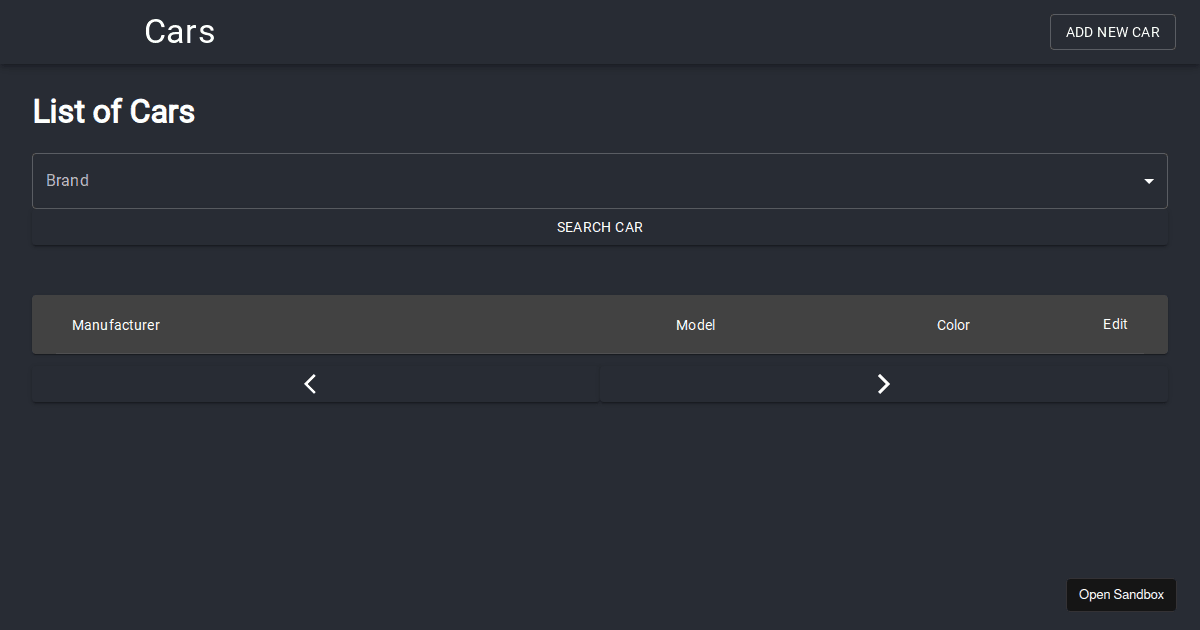Viewport: 1200px width, 630px height.
Task: Go to the next page of cars
Action: click(884, 384)
